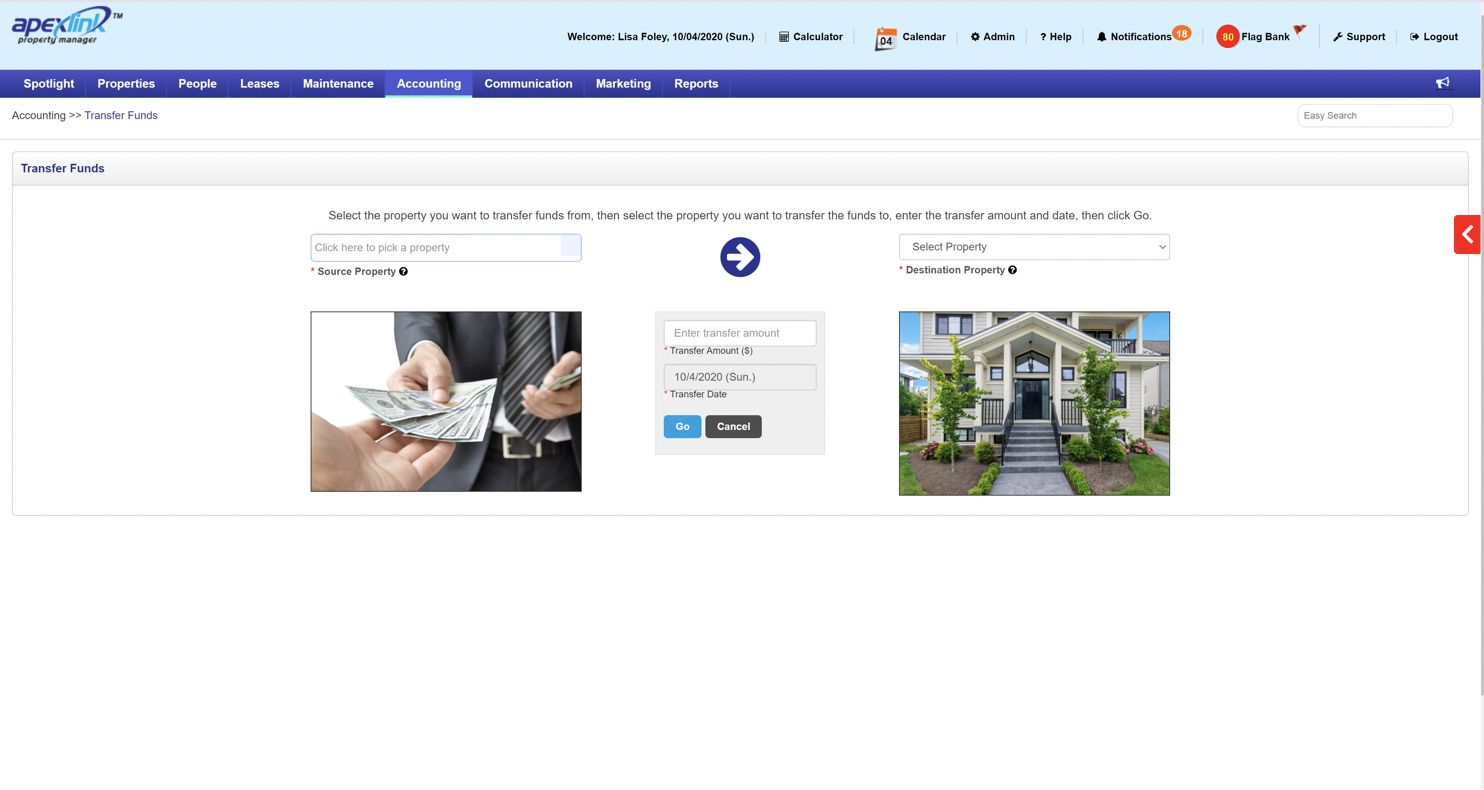This screenshot has width=1484, height=790.
Task: Focus the Enter transfer amount field
Action: pos(740,333)
